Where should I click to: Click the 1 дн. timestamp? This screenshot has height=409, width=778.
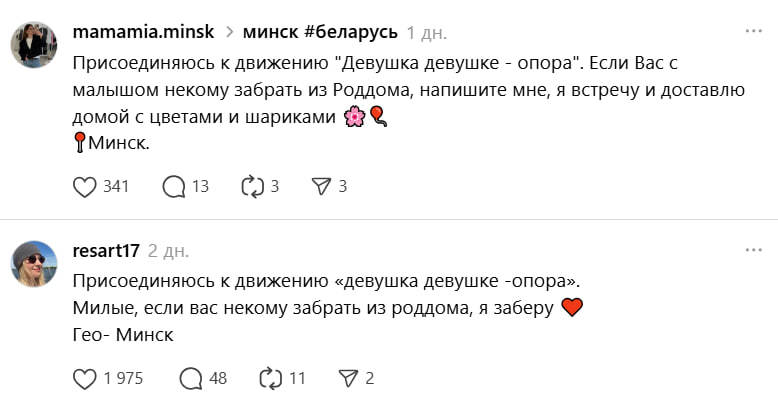(427, 32)
